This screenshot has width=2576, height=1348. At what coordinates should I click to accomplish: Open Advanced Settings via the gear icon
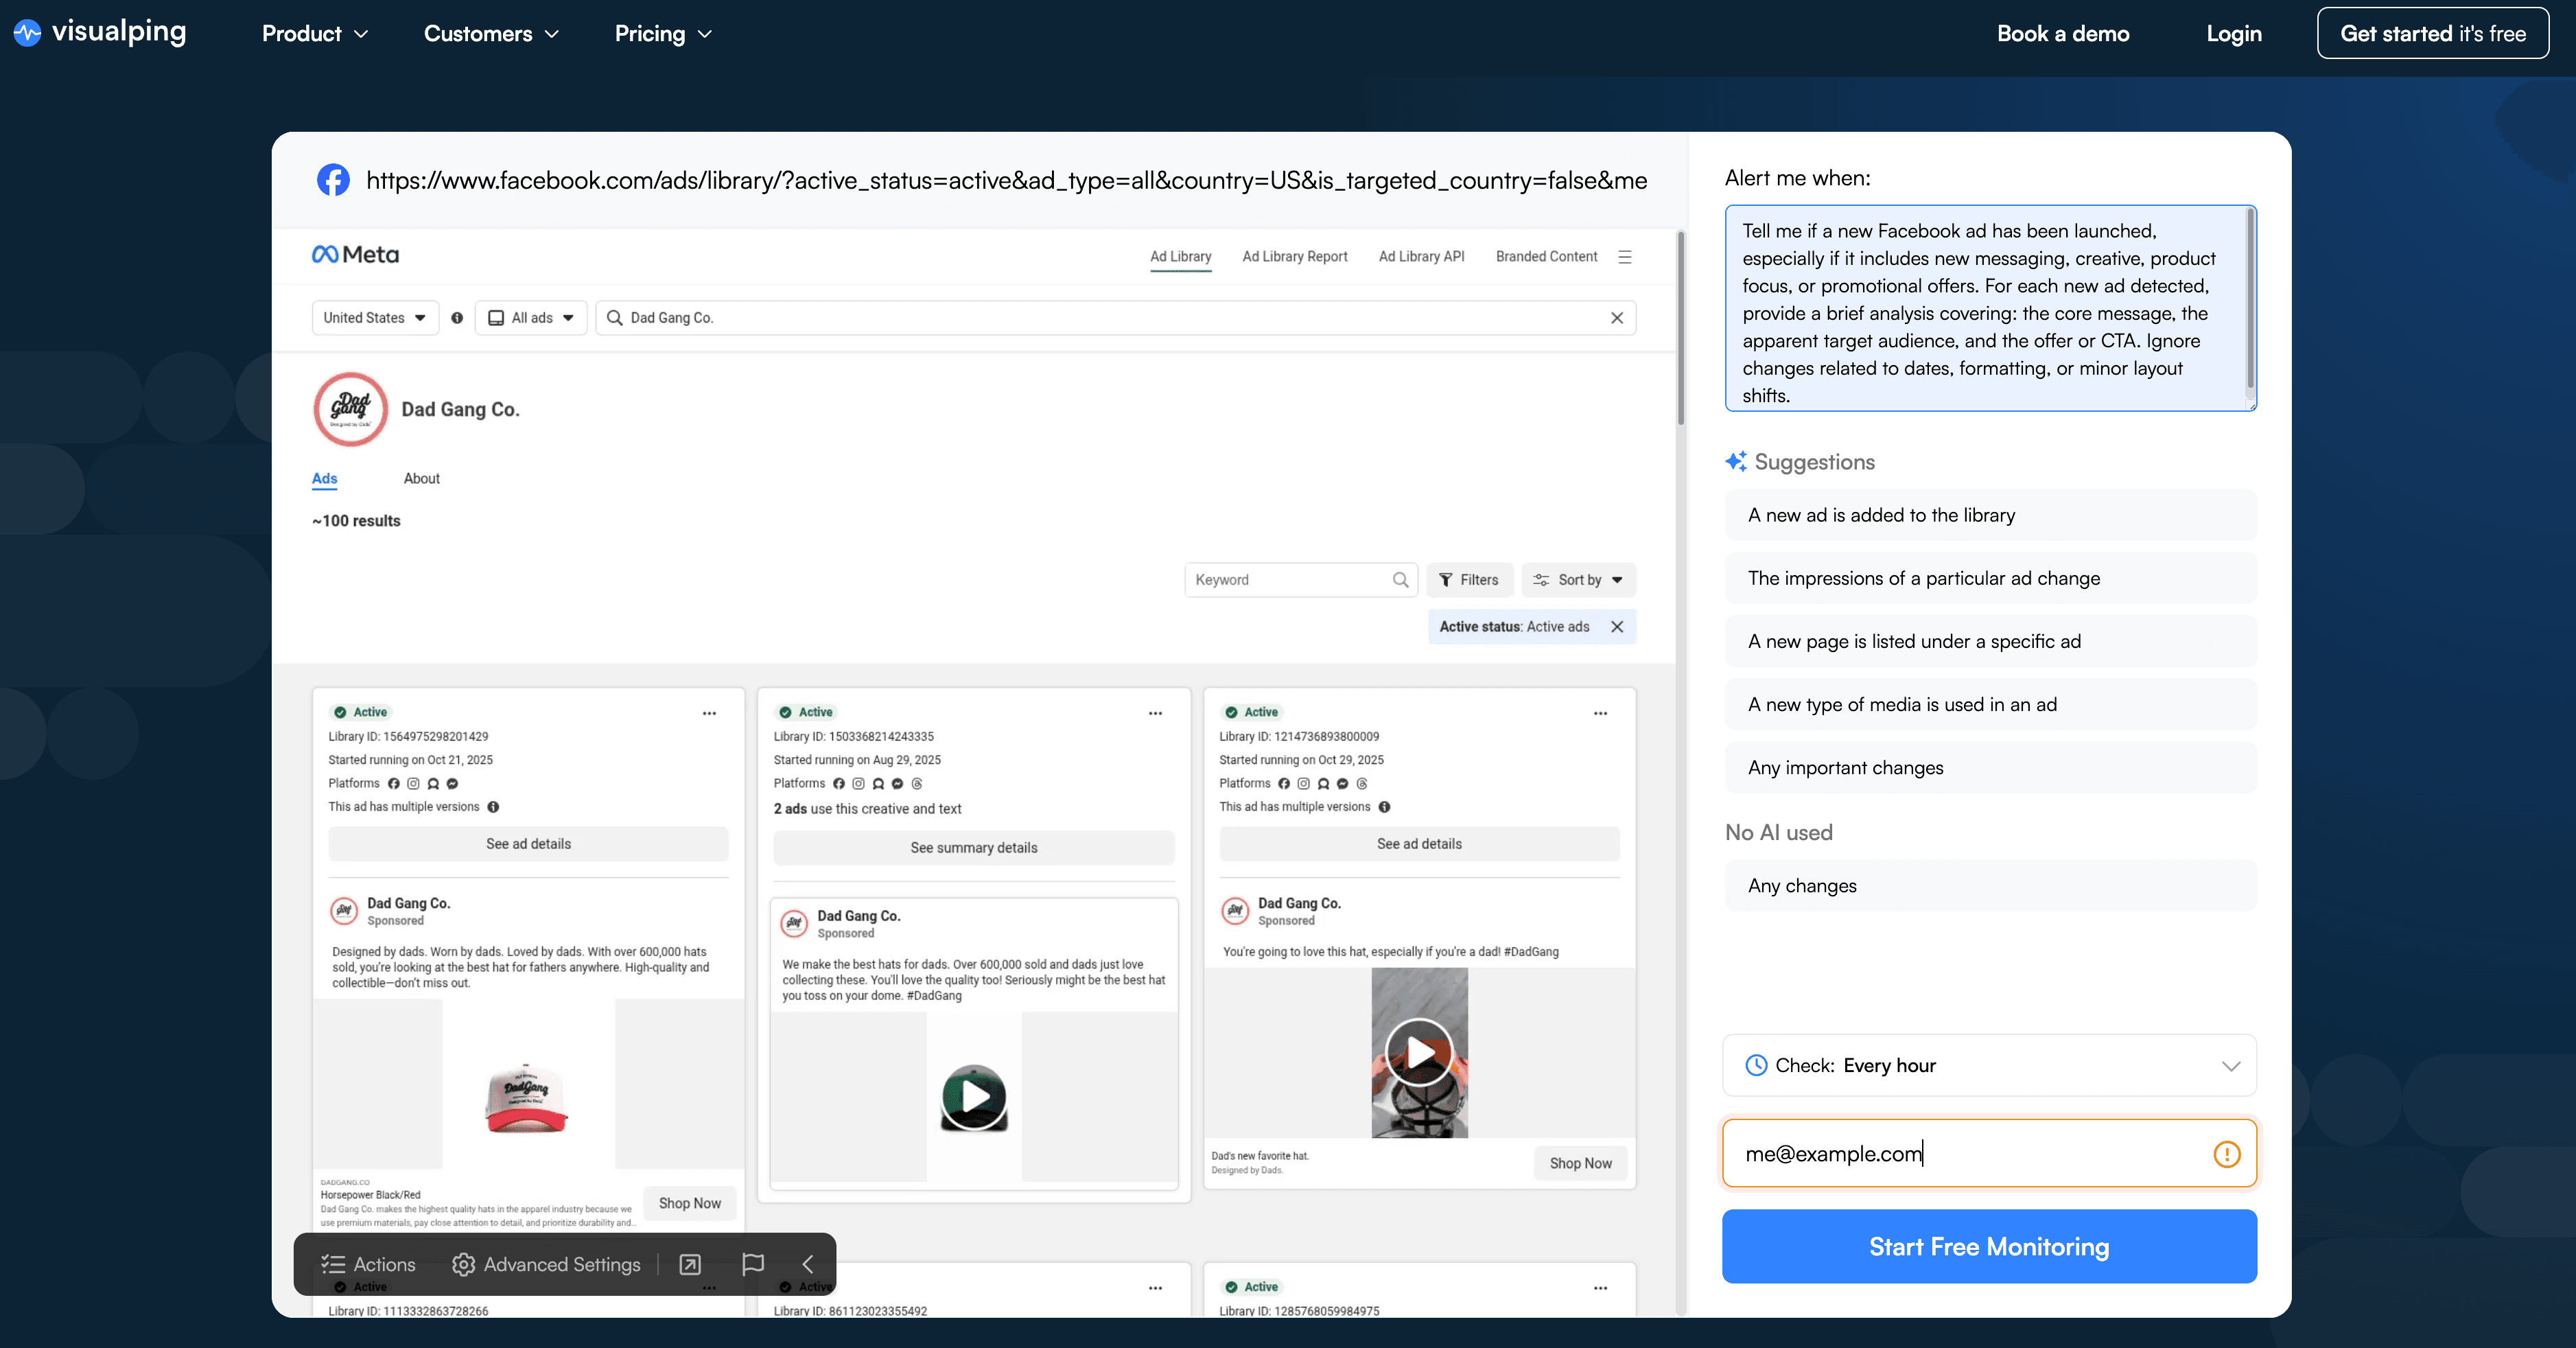click(x=464, y=1264)
